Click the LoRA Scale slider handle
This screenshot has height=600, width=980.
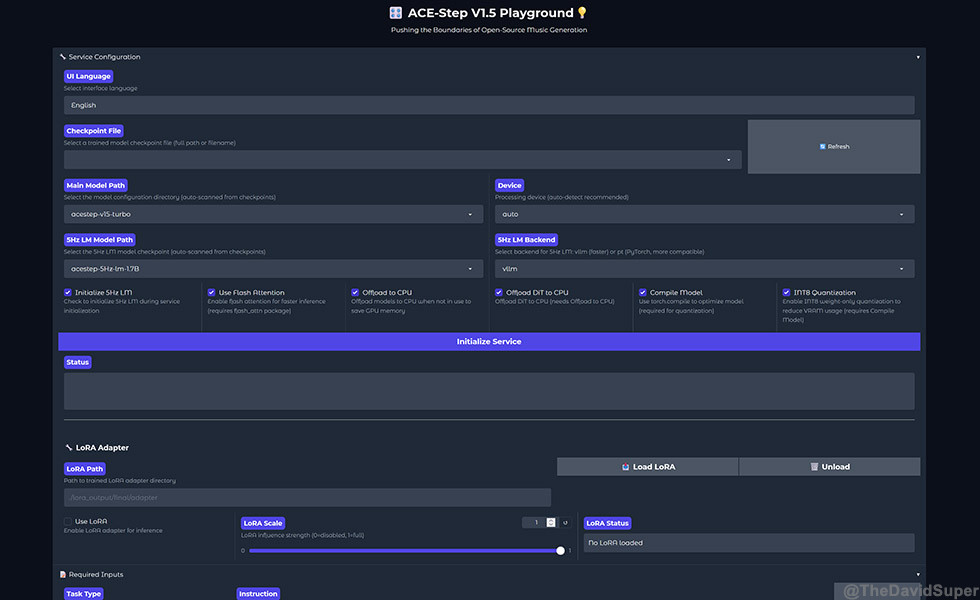click(560, 550)
